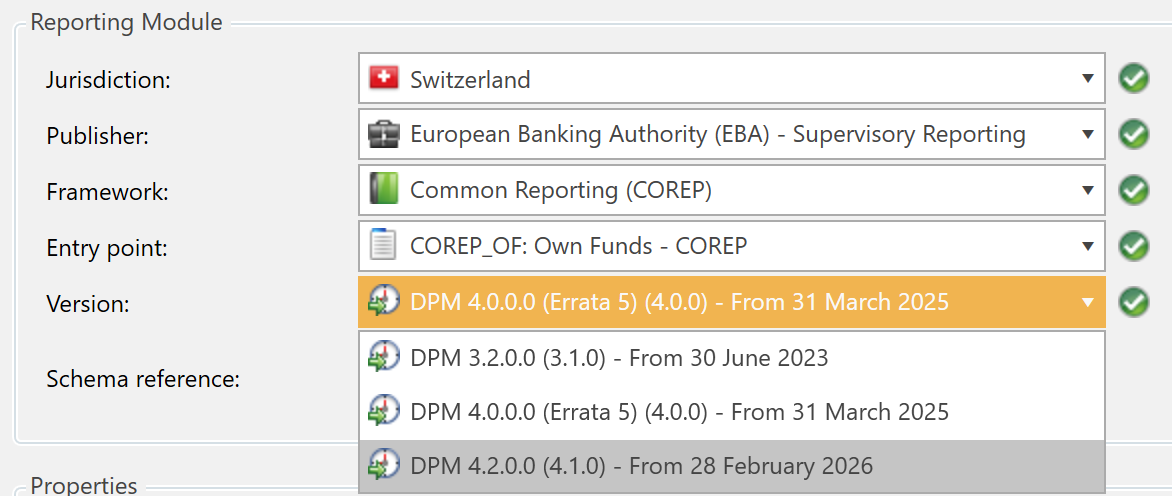The image size is (1172, 496).
Task: Collapse the Version dropdown highlighted in orange
Action: pyautogui.click(x=731, y=302)
